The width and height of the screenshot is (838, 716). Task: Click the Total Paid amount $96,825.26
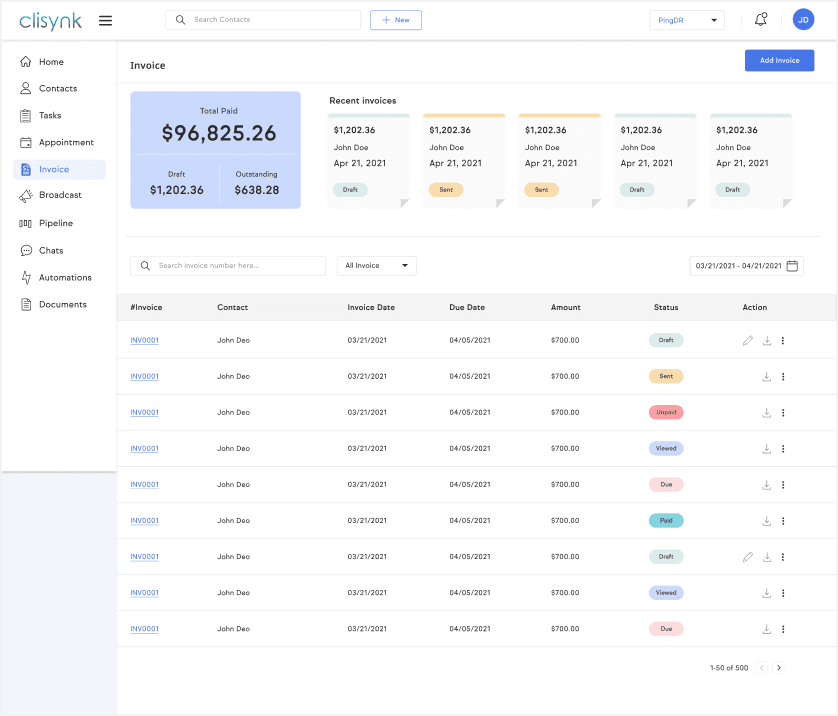pos(219,134)
